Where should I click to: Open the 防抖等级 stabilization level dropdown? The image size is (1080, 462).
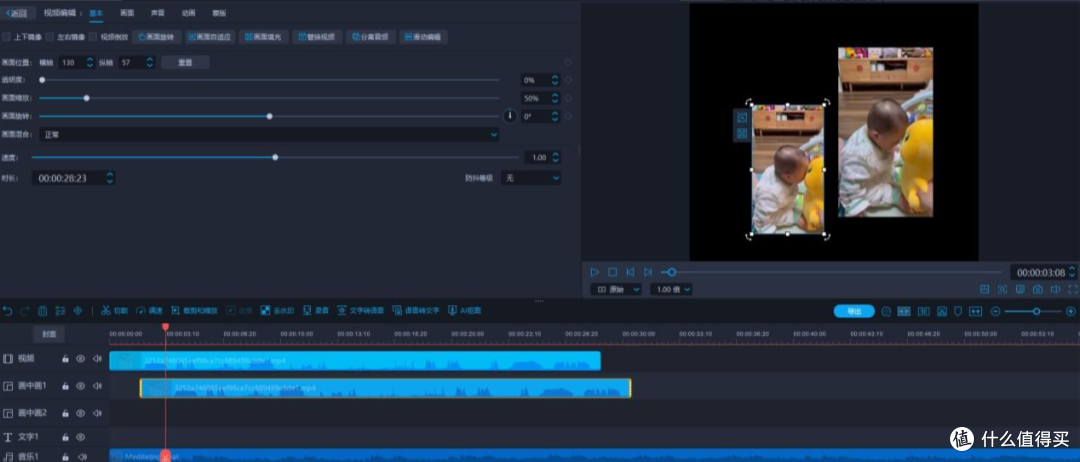pyautogui.click(x=531, y=178)
